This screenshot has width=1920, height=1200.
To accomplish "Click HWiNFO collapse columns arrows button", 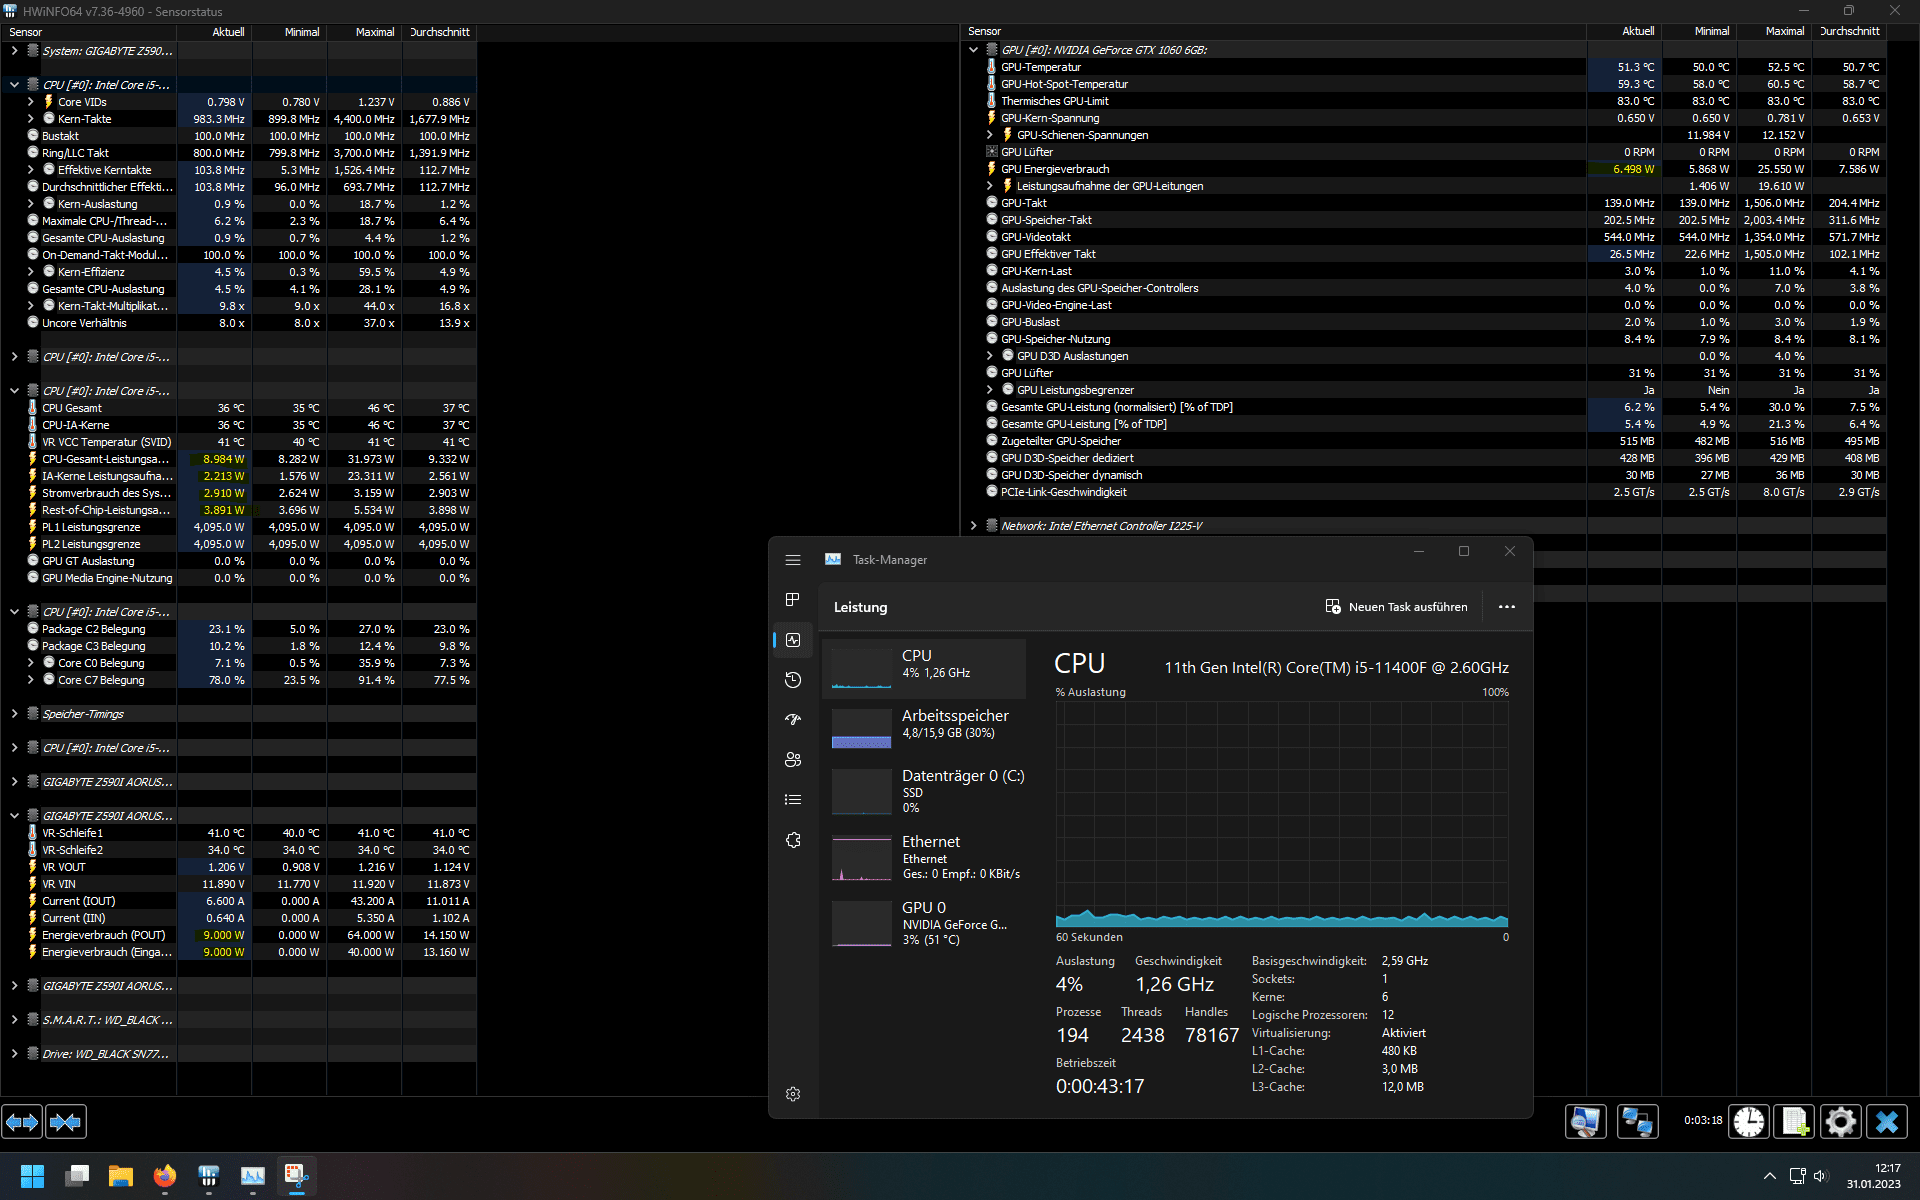I will [66, 1122].
